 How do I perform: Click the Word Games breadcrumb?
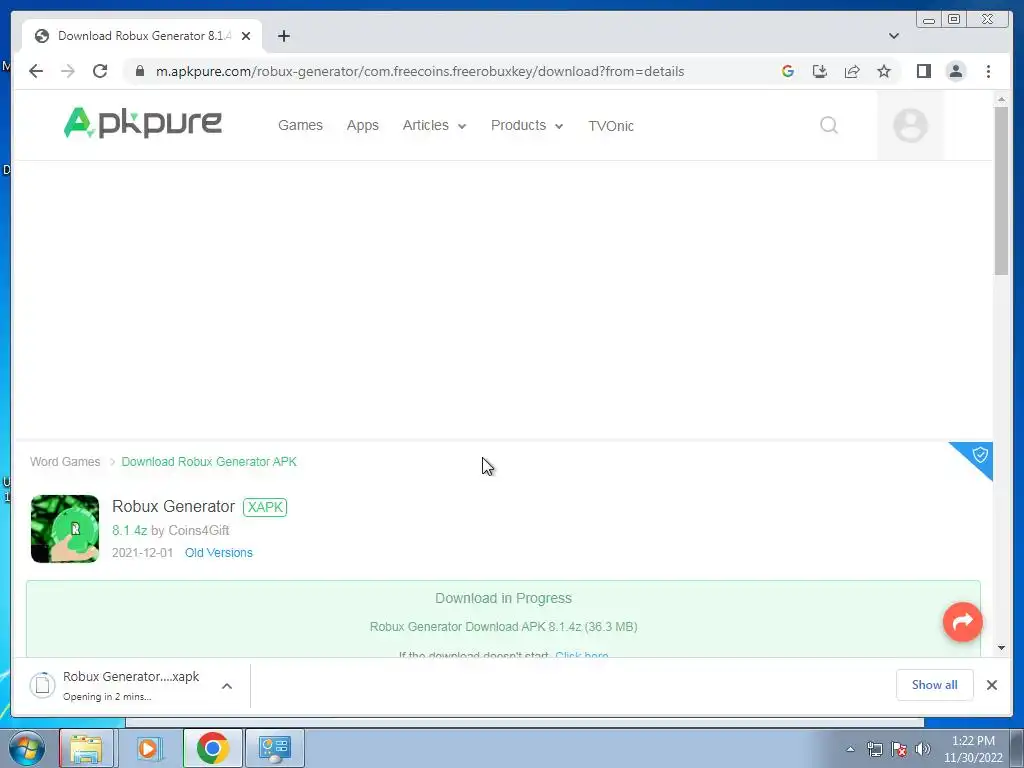[x=65, y=462]
